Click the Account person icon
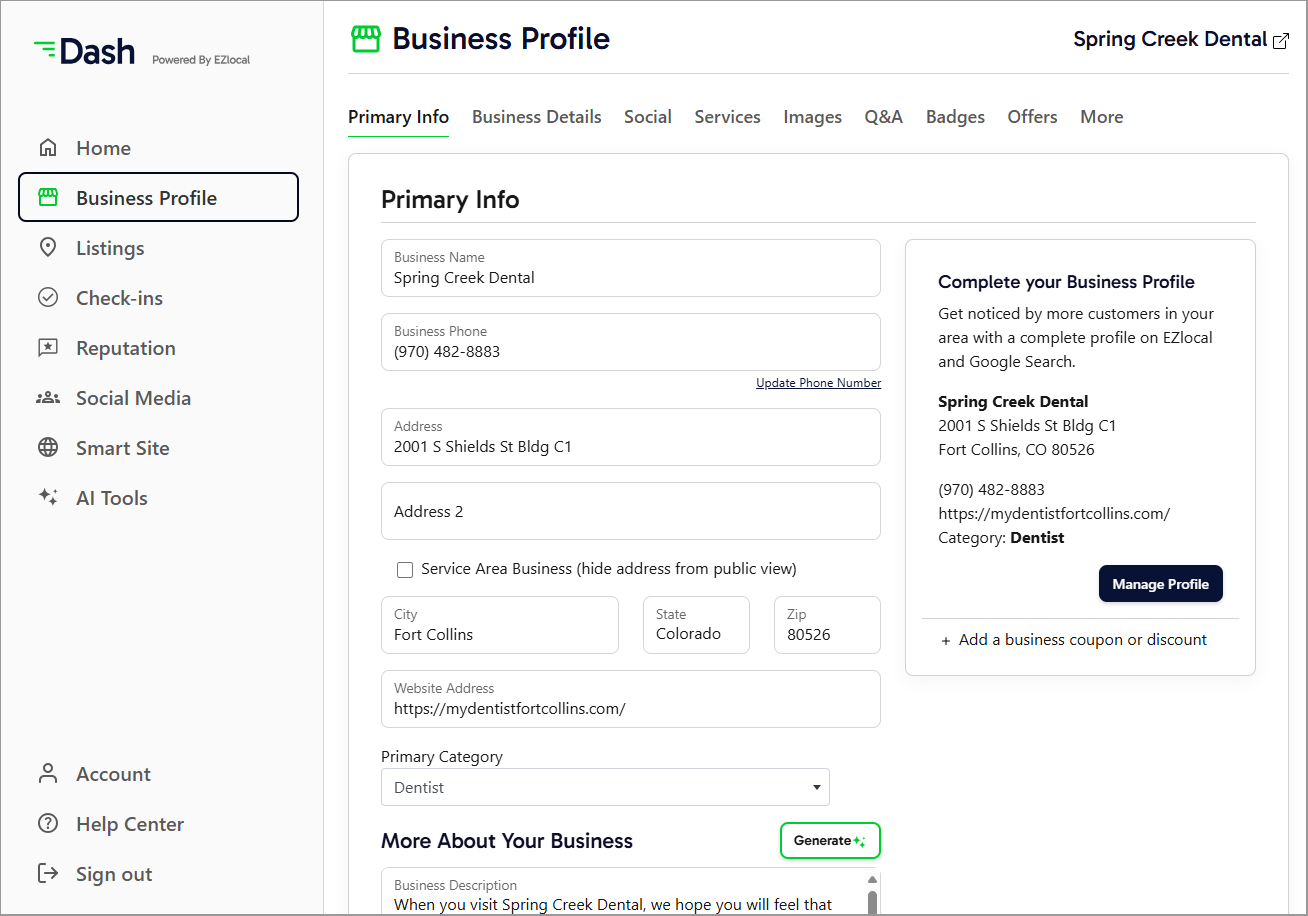This screenshot has height=916, width=1308. 47,774
